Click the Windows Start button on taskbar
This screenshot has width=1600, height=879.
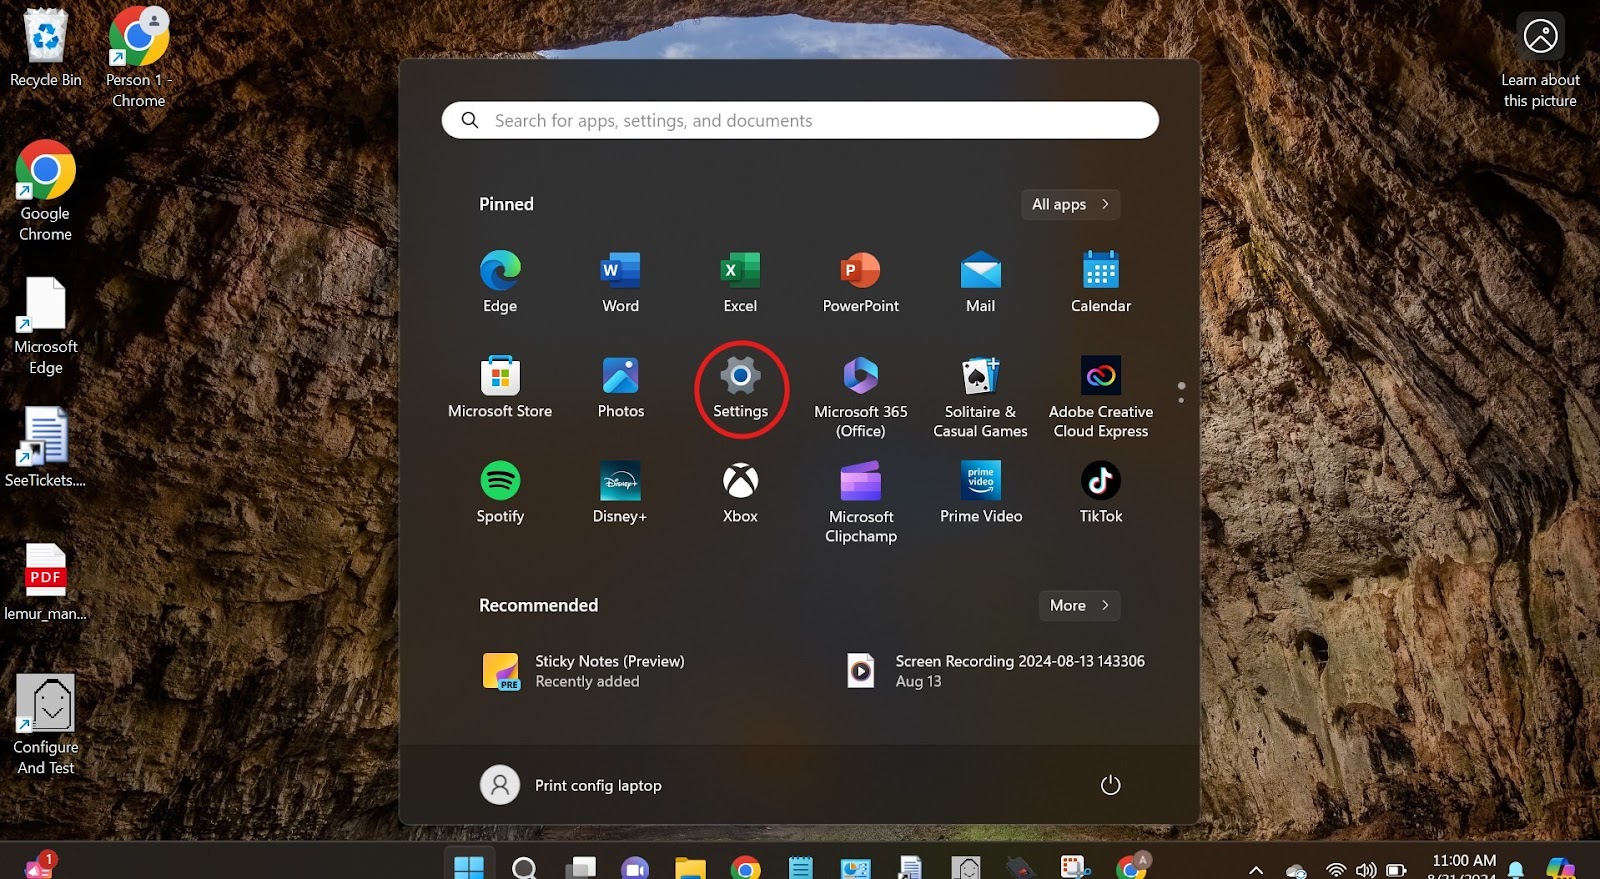point(469,868)
